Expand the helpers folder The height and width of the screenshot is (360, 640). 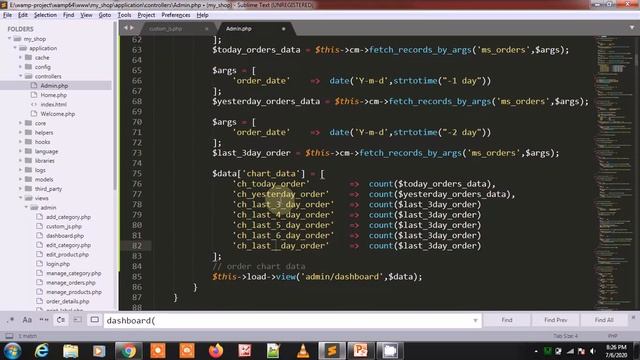click(20, 133)
